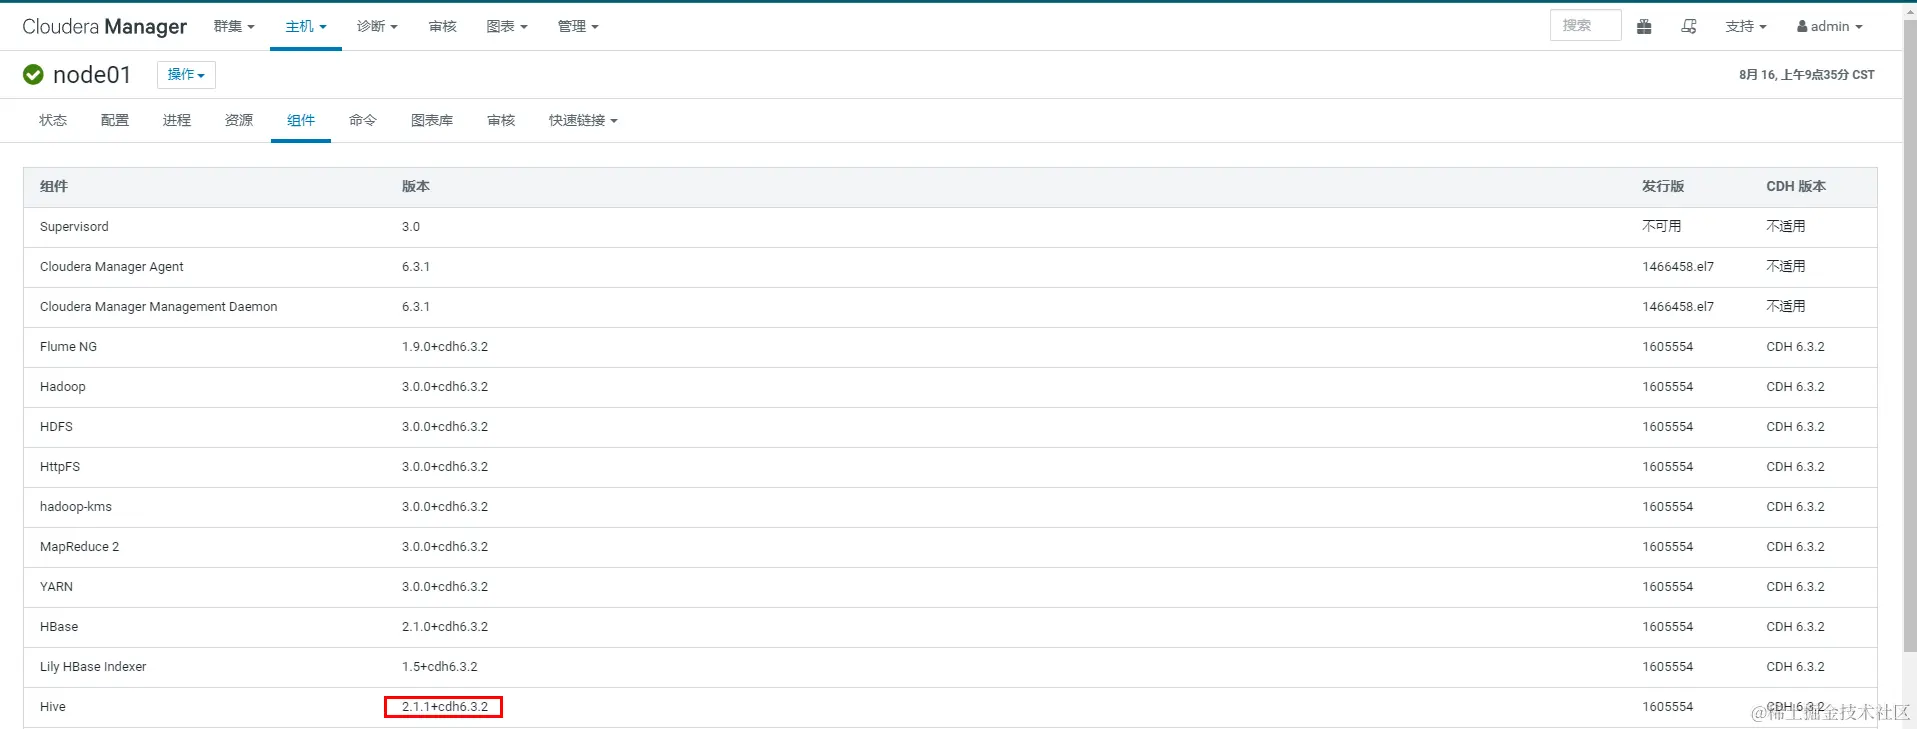
Task: Expand the 诊断 menu
Action: pyautogui.click(x=377, y=27)
